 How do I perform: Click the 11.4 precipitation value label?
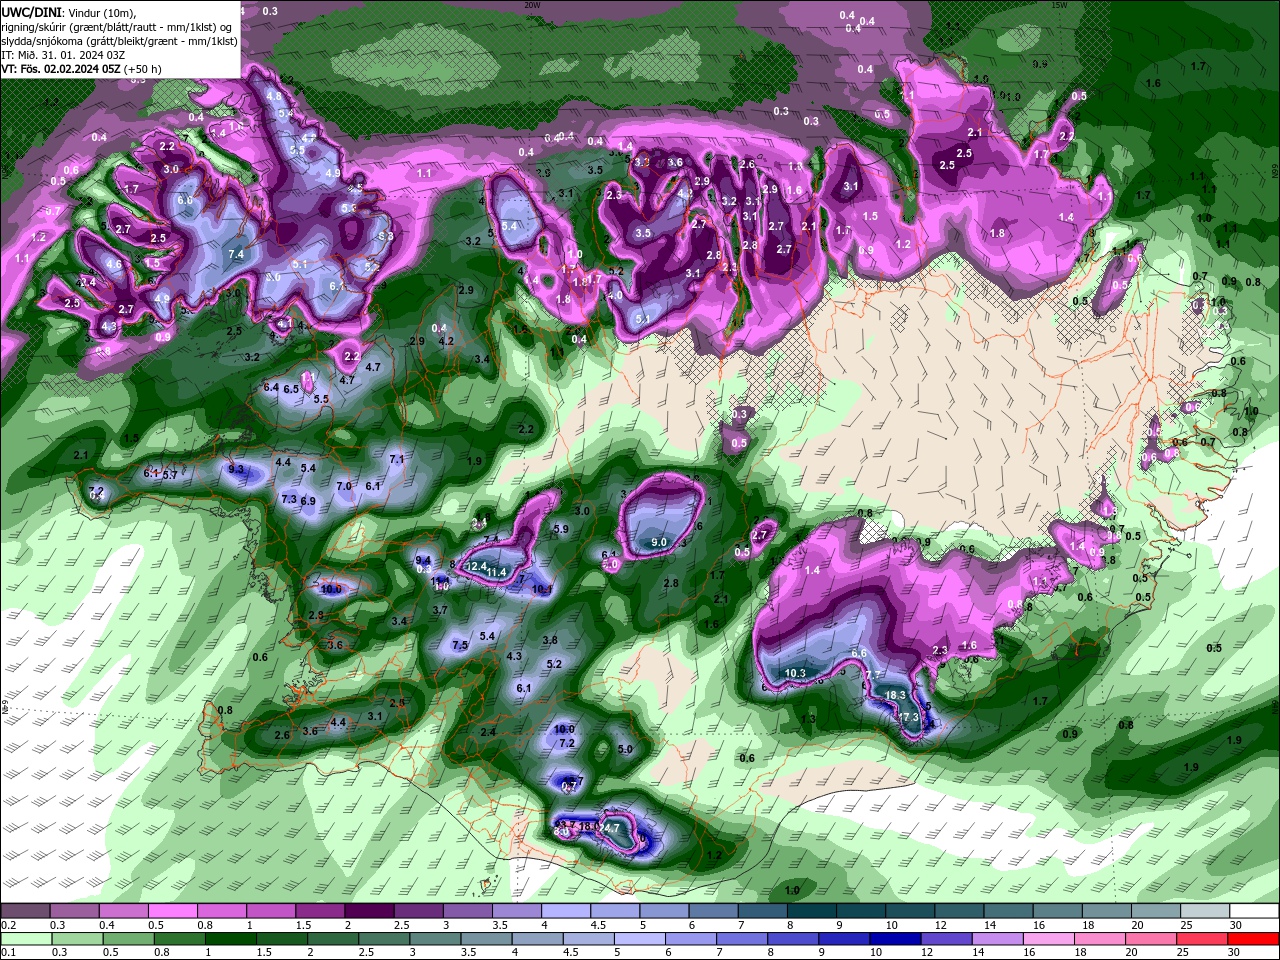point(497,572)
